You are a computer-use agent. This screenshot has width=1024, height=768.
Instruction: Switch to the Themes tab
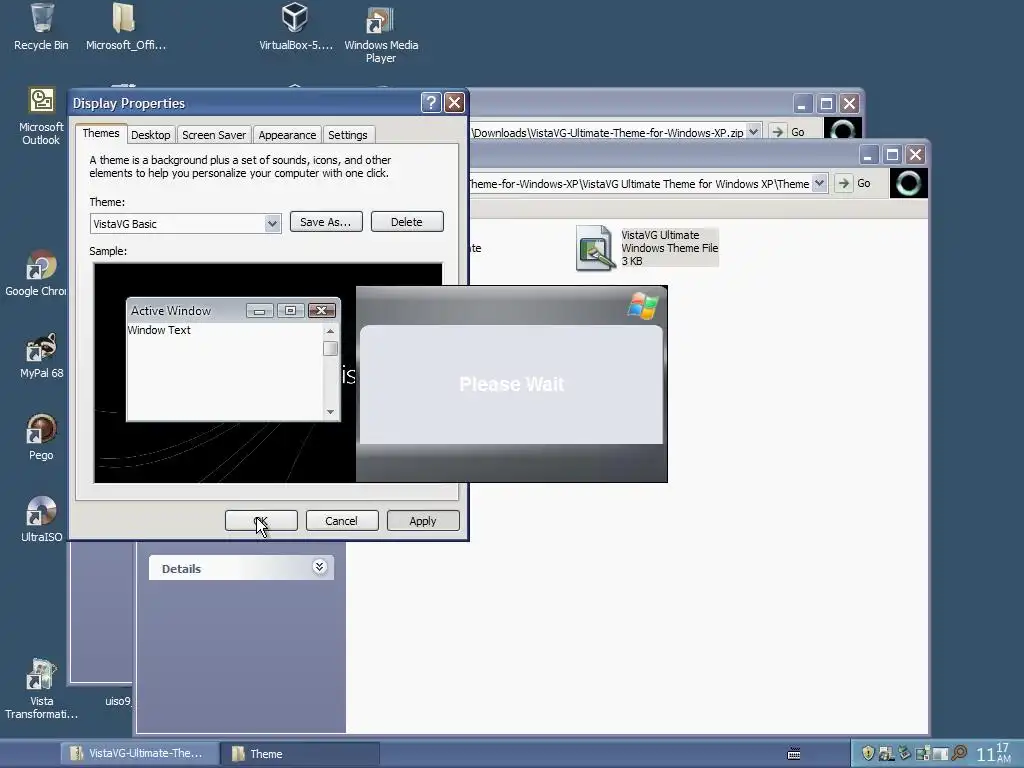pos(101,133)
